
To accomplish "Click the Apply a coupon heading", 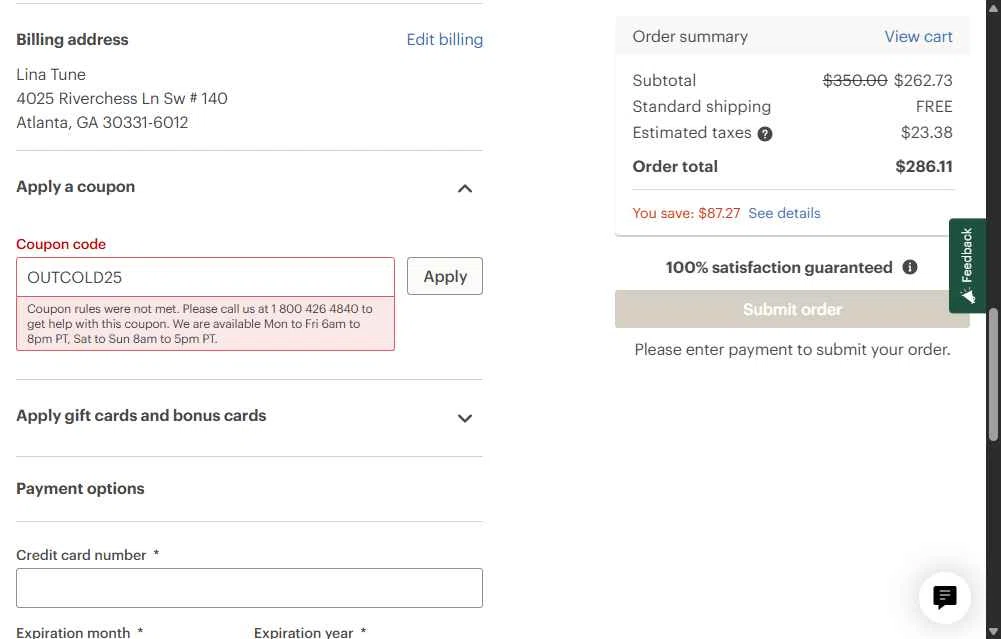I will (x=76, y=187).
